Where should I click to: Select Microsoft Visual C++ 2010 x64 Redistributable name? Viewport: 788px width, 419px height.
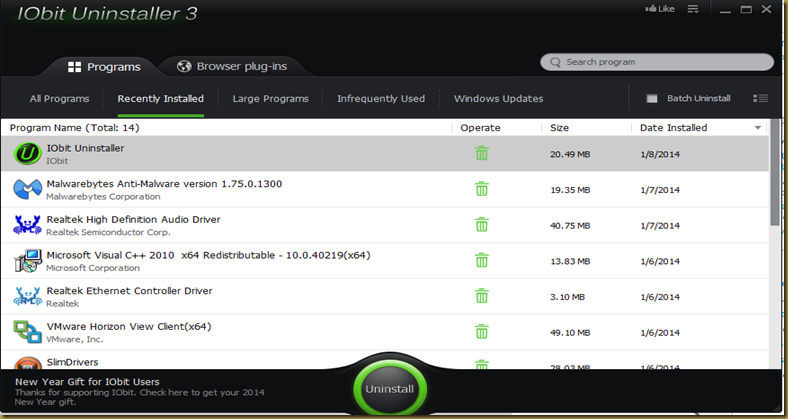pyautogui.click(x=208, y=255)
